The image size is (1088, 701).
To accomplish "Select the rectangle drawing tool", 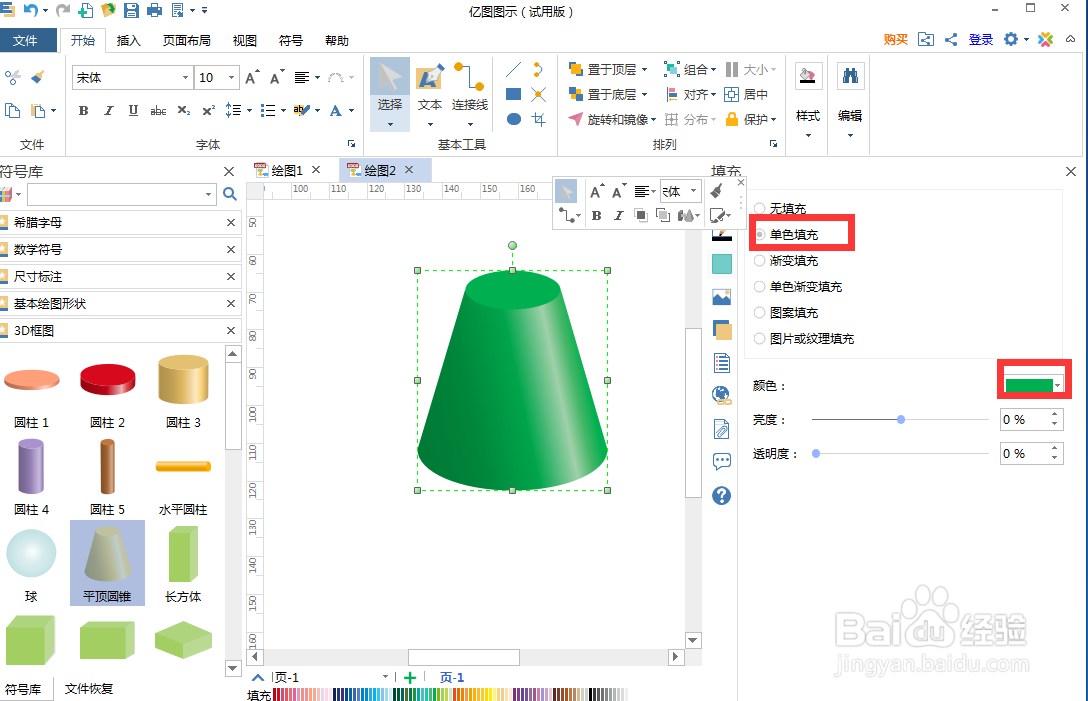I will (x=513, y=94).
